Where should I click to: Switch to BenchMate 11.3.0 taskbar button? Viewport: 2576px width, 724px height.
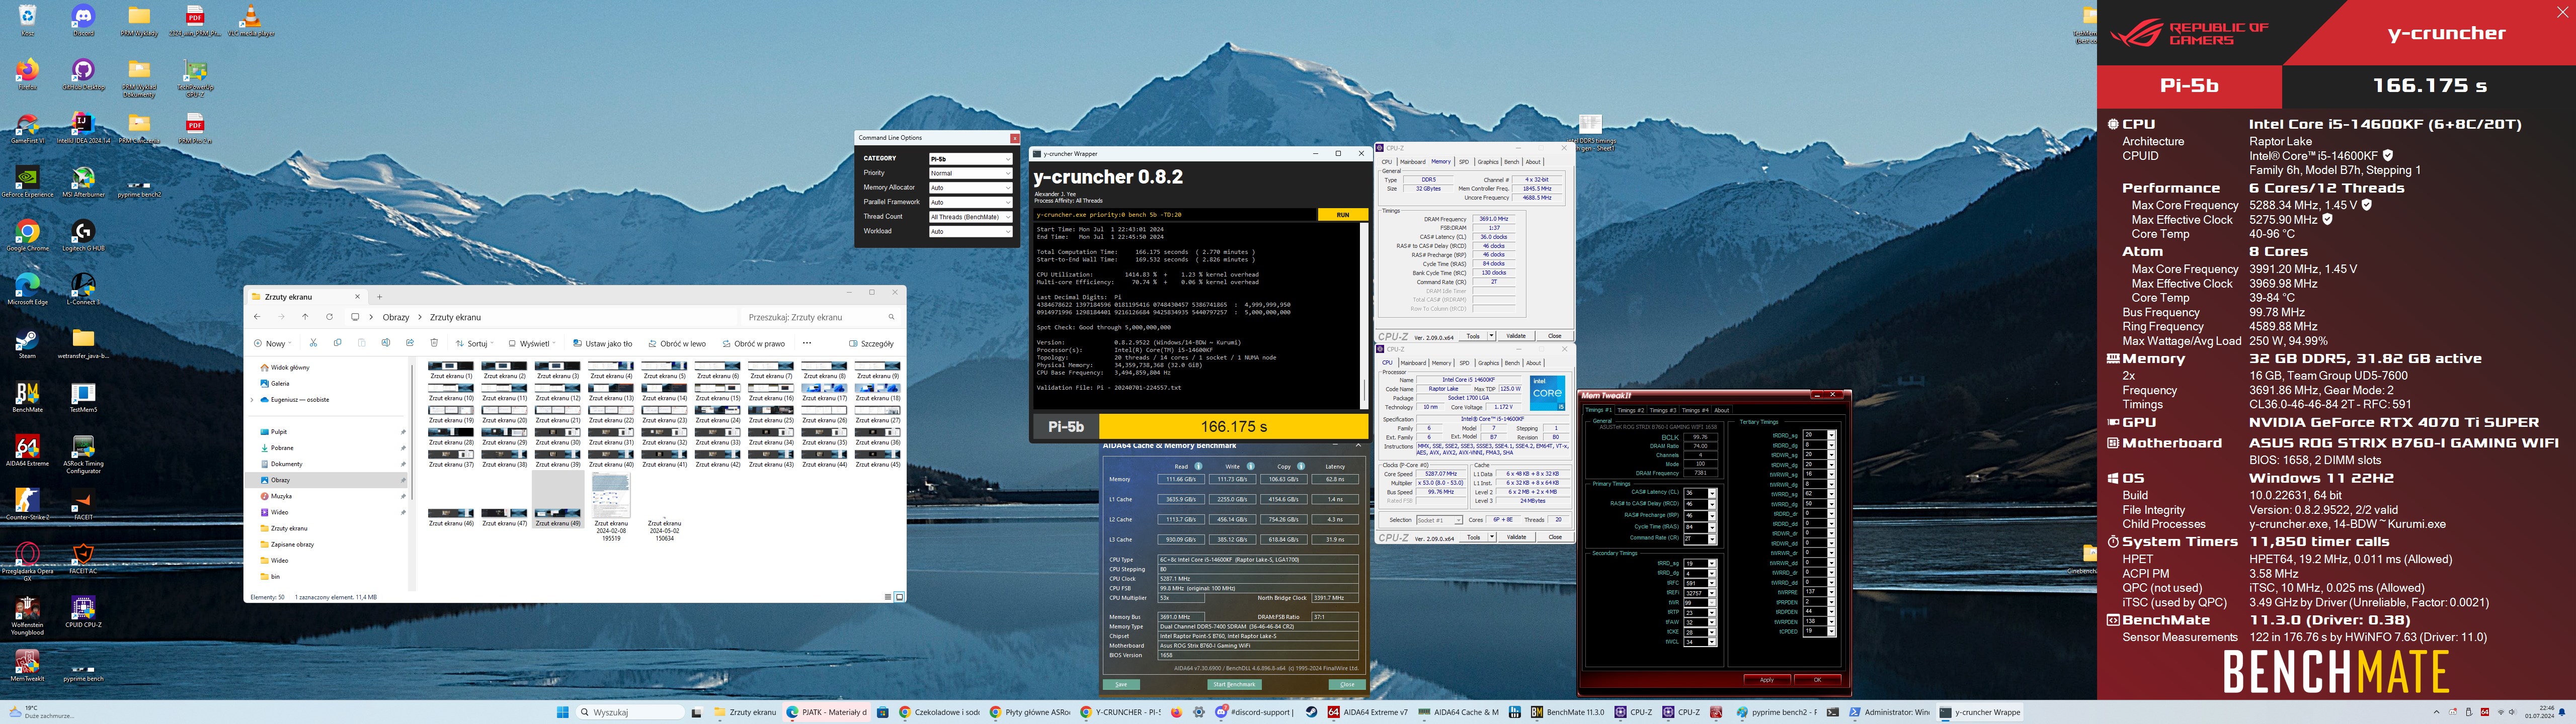click(x=1567, y=712)
